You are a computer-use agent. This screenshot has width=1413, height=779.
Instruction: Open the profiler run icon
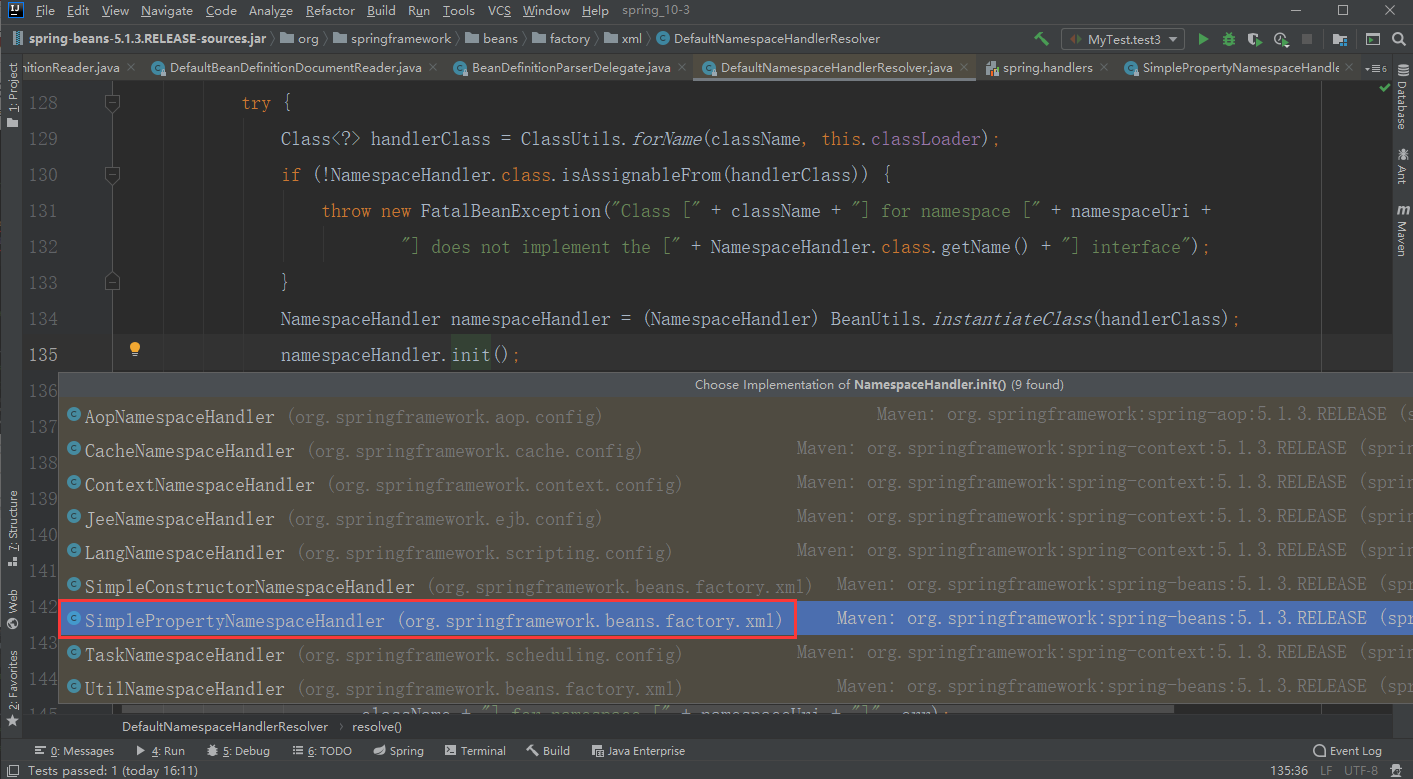1281,39
